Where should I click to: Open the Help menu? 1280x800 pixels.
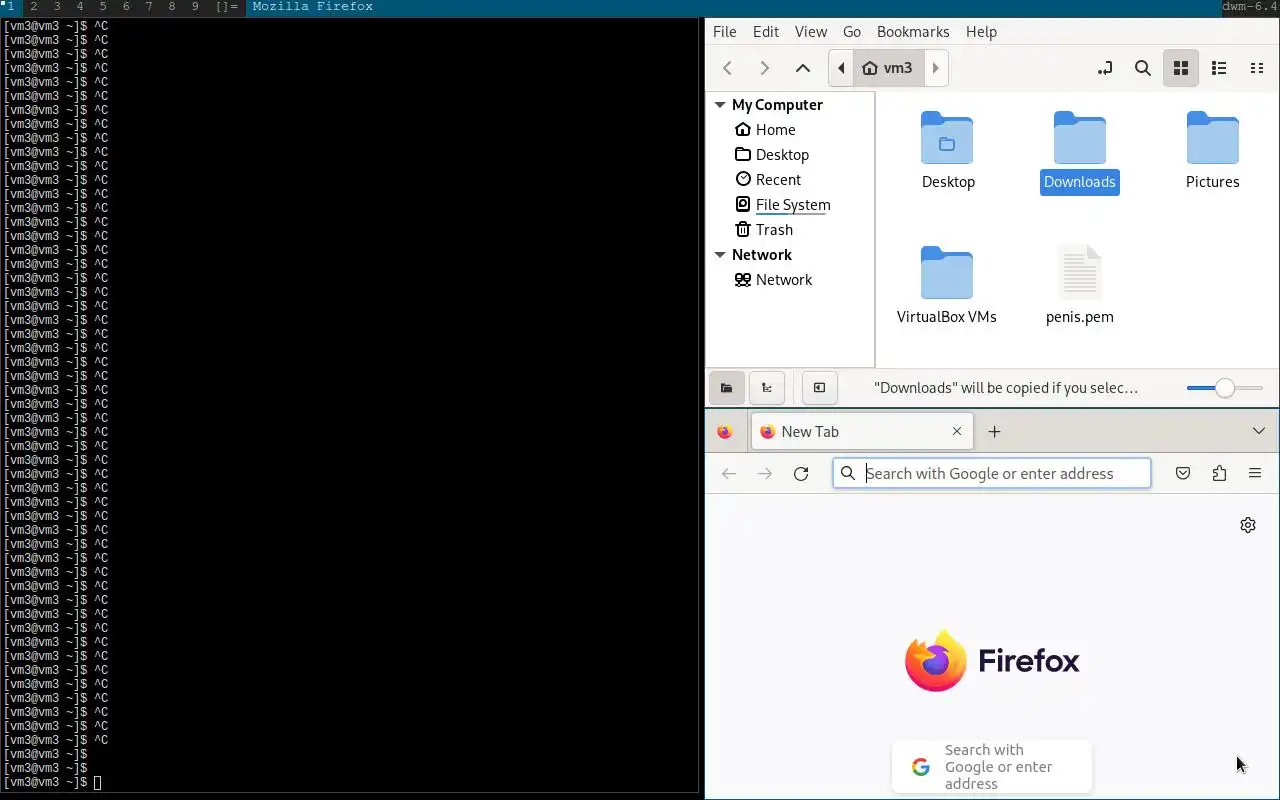[x=981, y=31]
